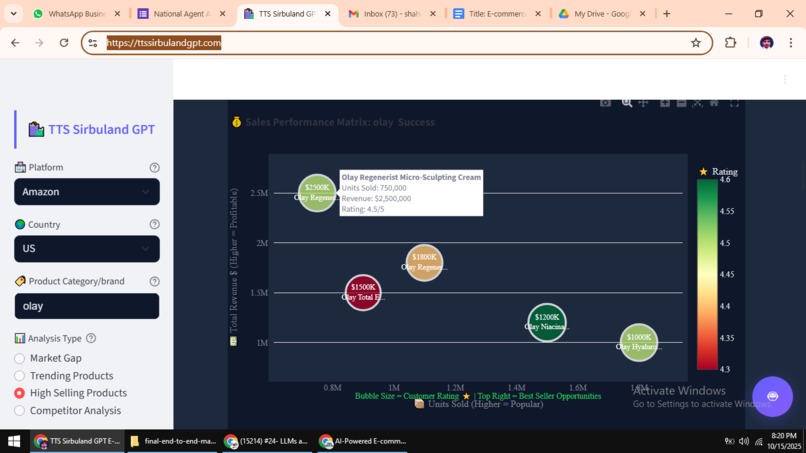Open the (15214) #24- LLMs taskbar Chrome window
This screenshot has width=806, height=453.
[267, 441]
